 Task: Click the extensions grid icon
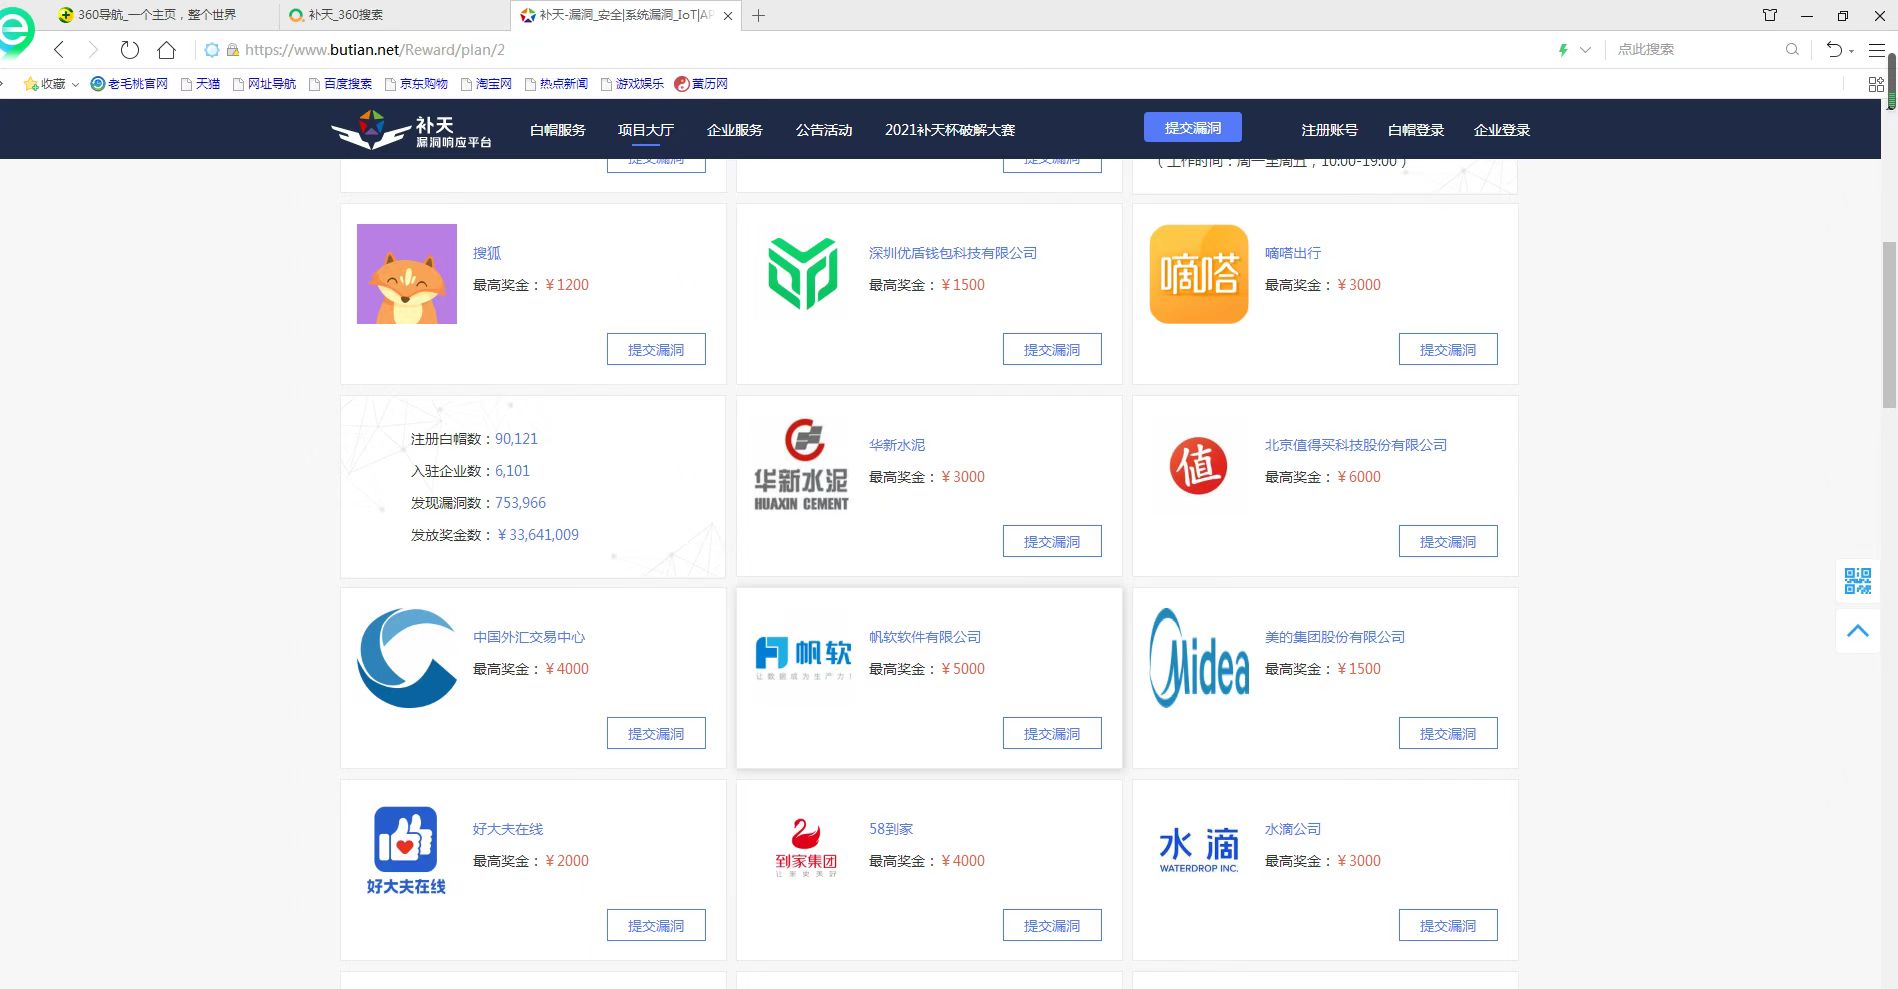[x=1876, y=84]
